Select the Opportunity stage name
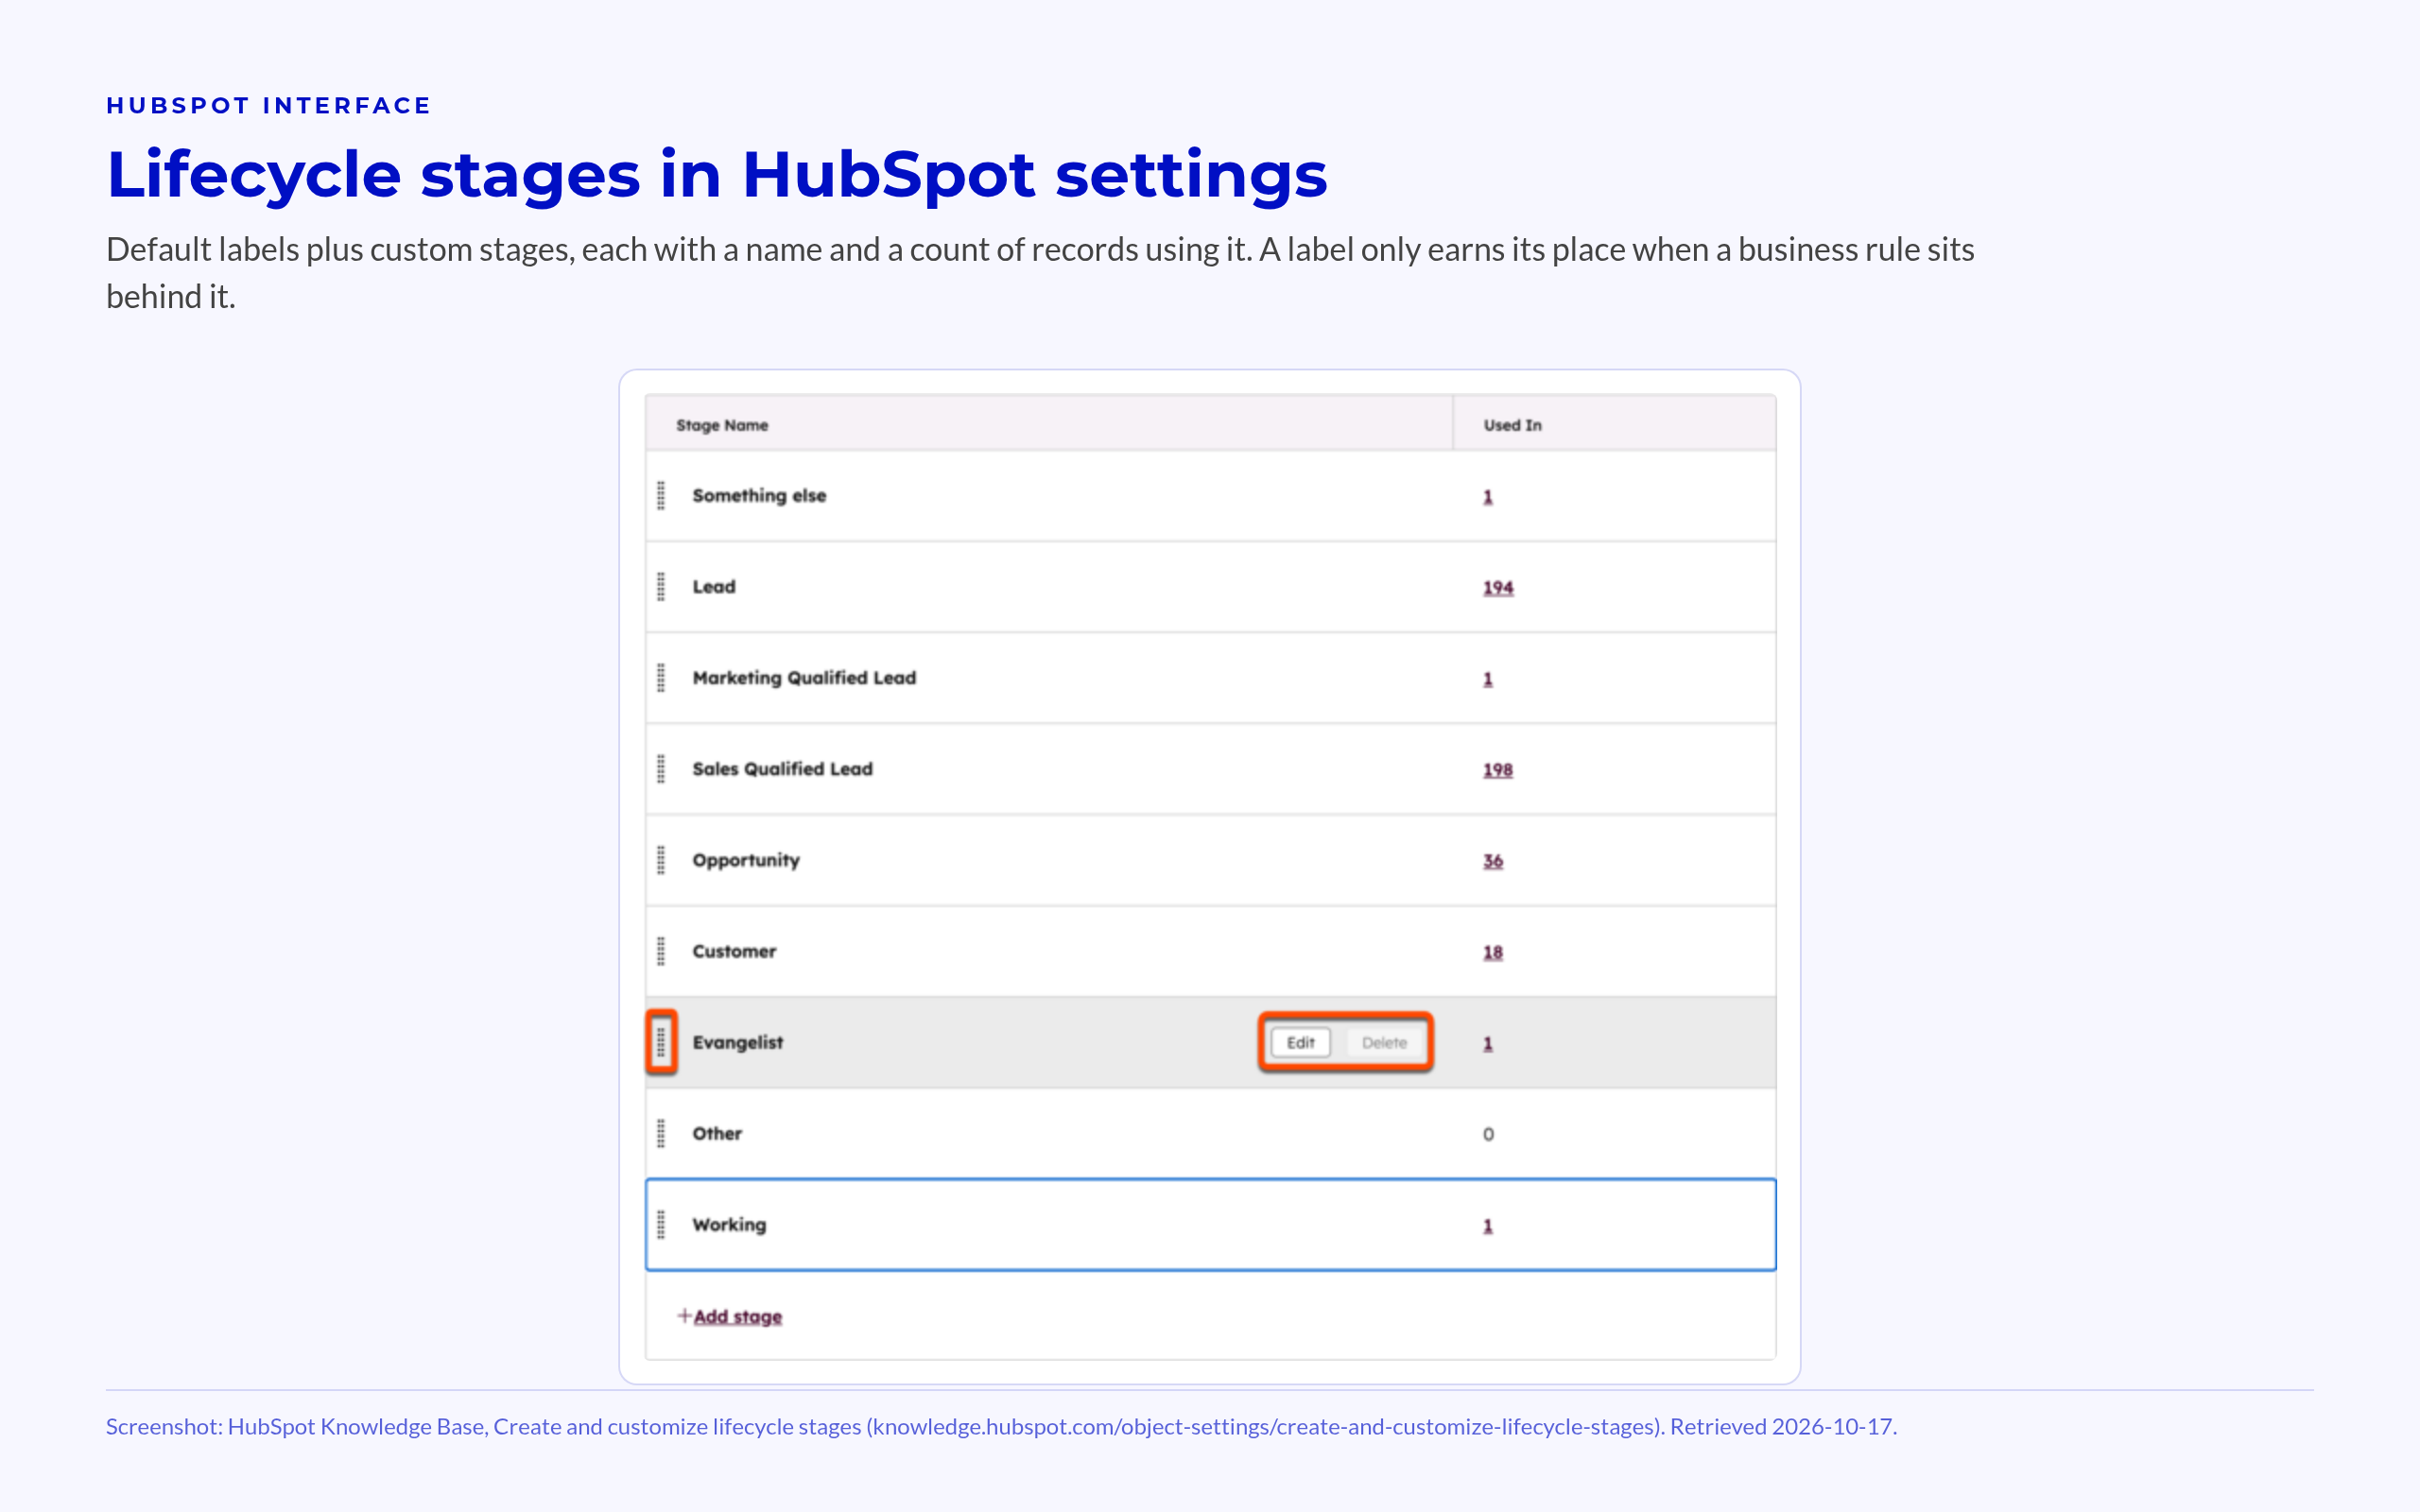The image size is (2420, 1512). 746,860
